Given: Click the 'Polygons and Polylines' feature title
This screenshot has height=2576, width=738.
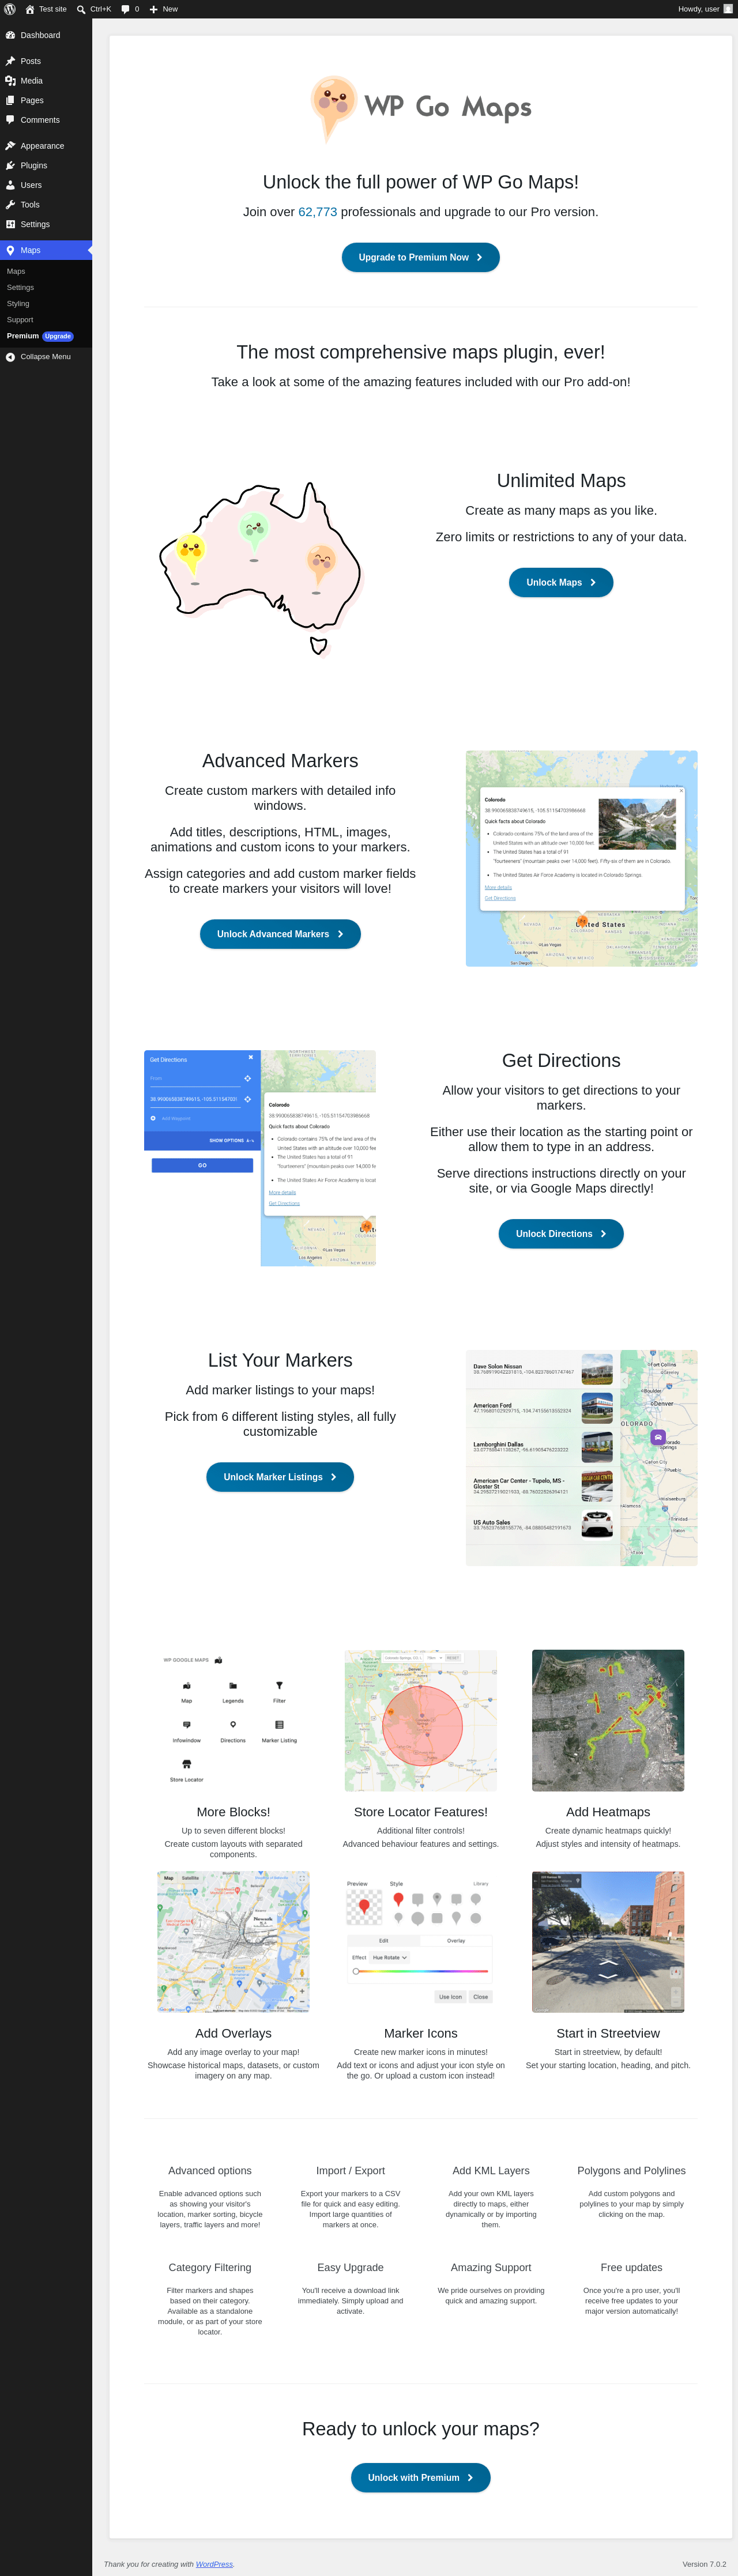Looking at the screenshot, I should point(631,2171).
